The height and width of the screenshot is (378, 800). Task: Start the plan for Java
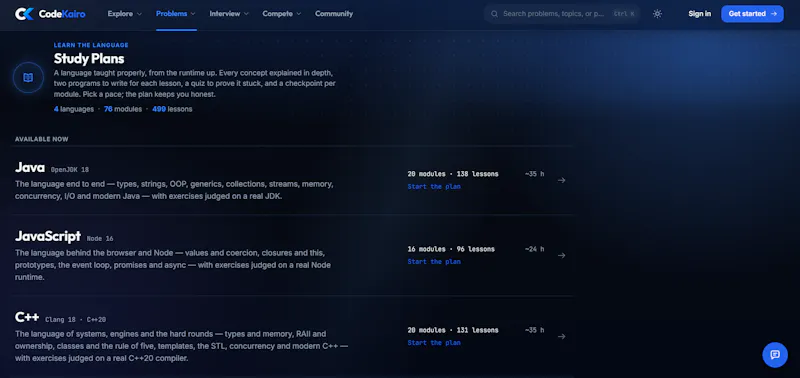click(x=434, y=187)
